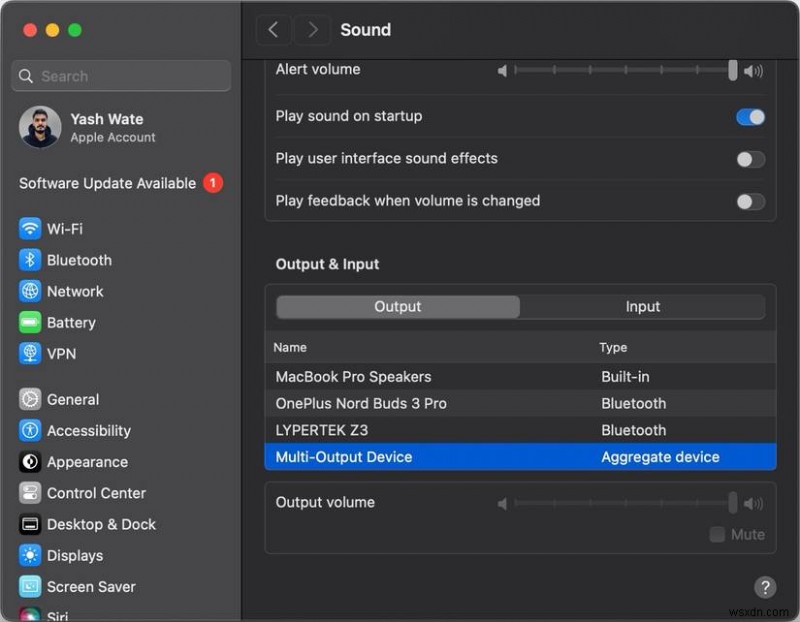The image size is (800, 622).
Task: Click the Name column header
Action: [290, 347]
